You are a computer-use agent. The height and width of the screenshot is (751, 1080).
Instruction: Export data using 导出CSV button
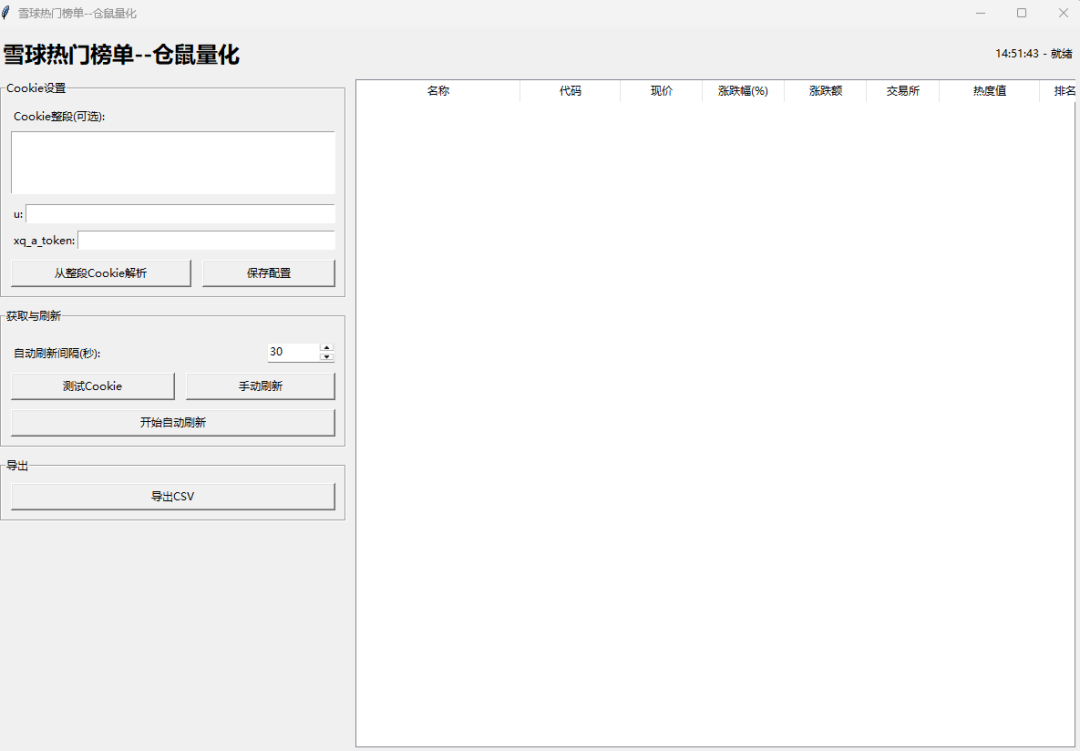(173, 496)
